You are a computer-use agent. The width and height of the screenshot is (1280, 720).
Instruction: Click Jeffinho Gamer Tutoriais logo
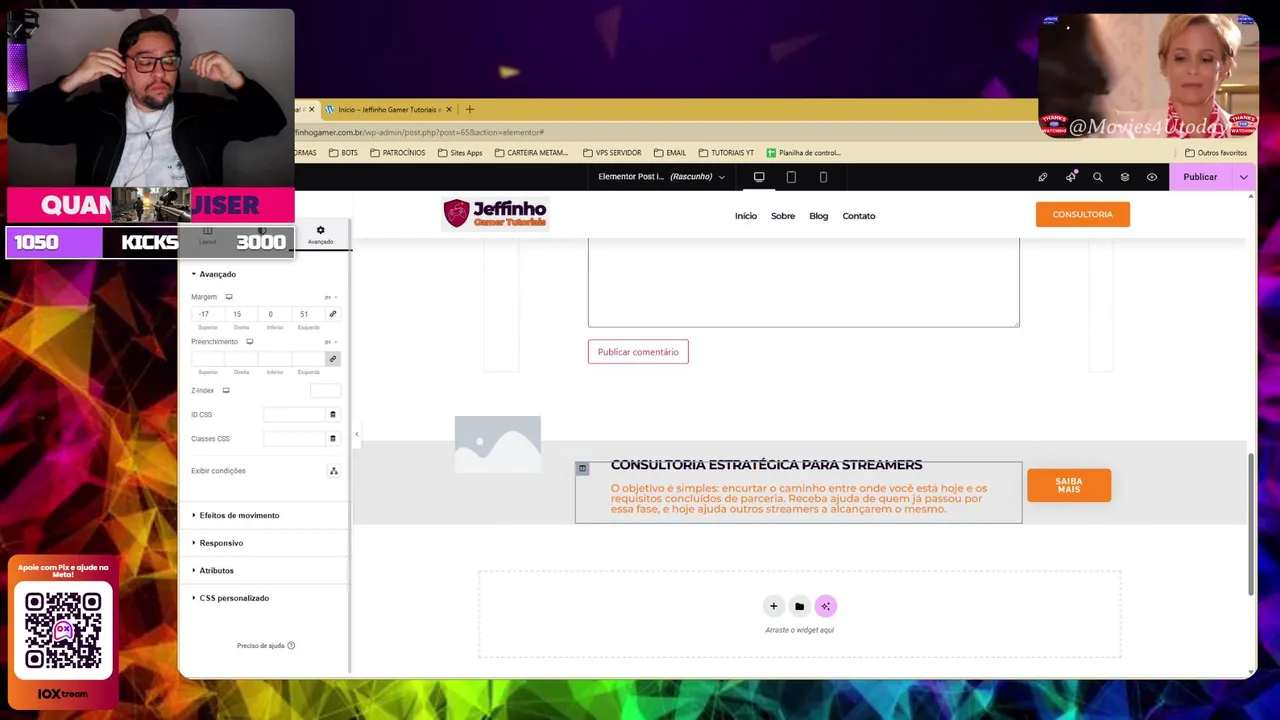pyautogui.click(x=495, y=213)
